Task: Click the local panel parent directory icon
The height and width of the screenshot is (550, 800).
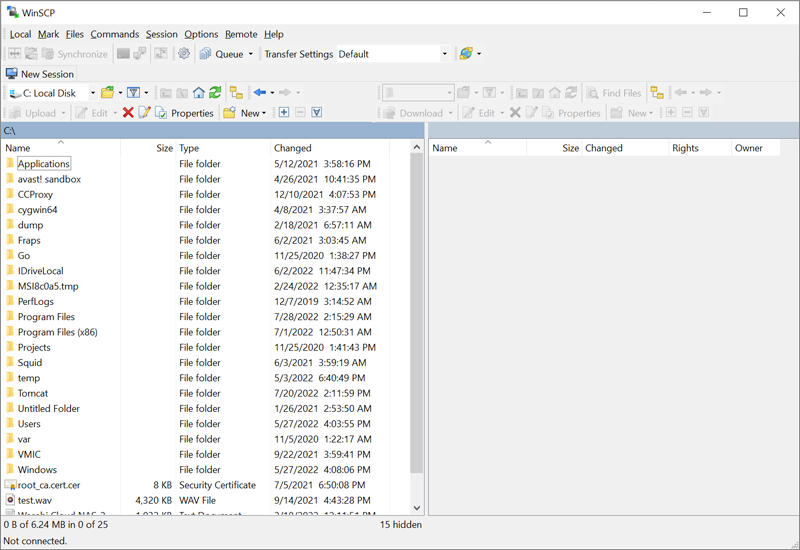Action: click(165, 93)
